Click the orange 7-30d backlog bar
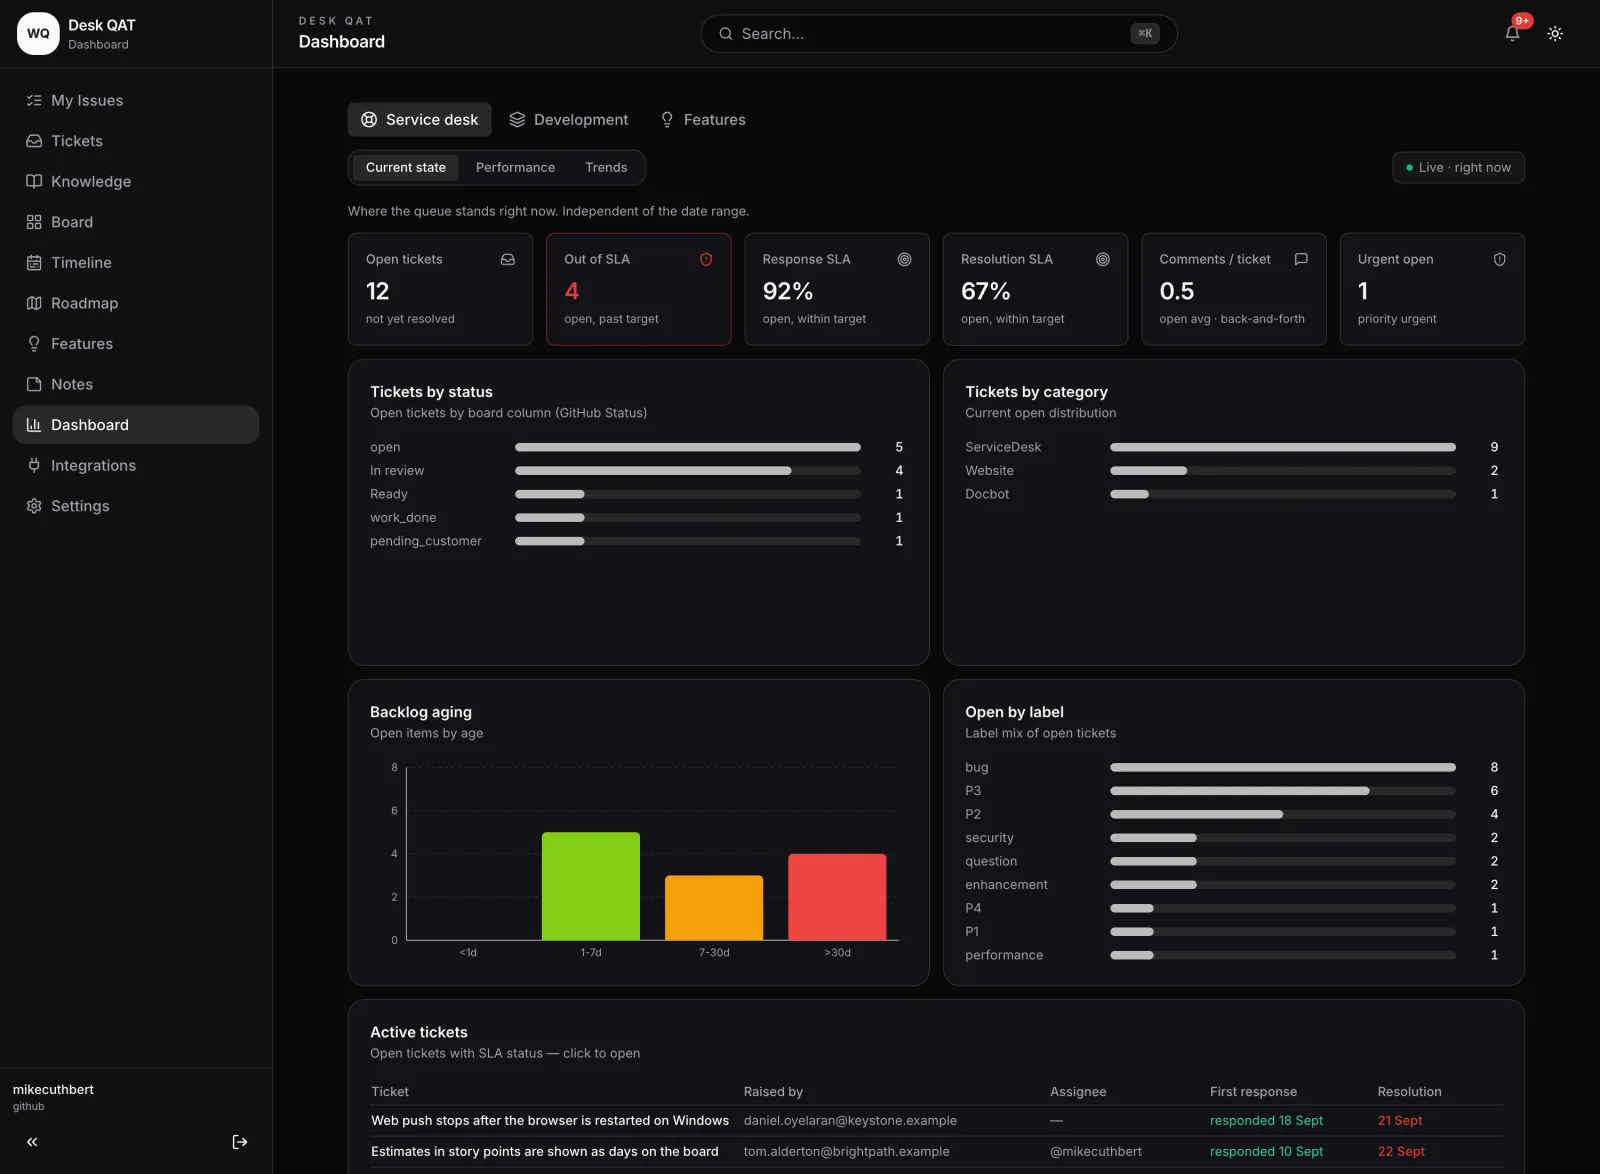Viewport: 1600px width, 1174px height. point(714,908)
